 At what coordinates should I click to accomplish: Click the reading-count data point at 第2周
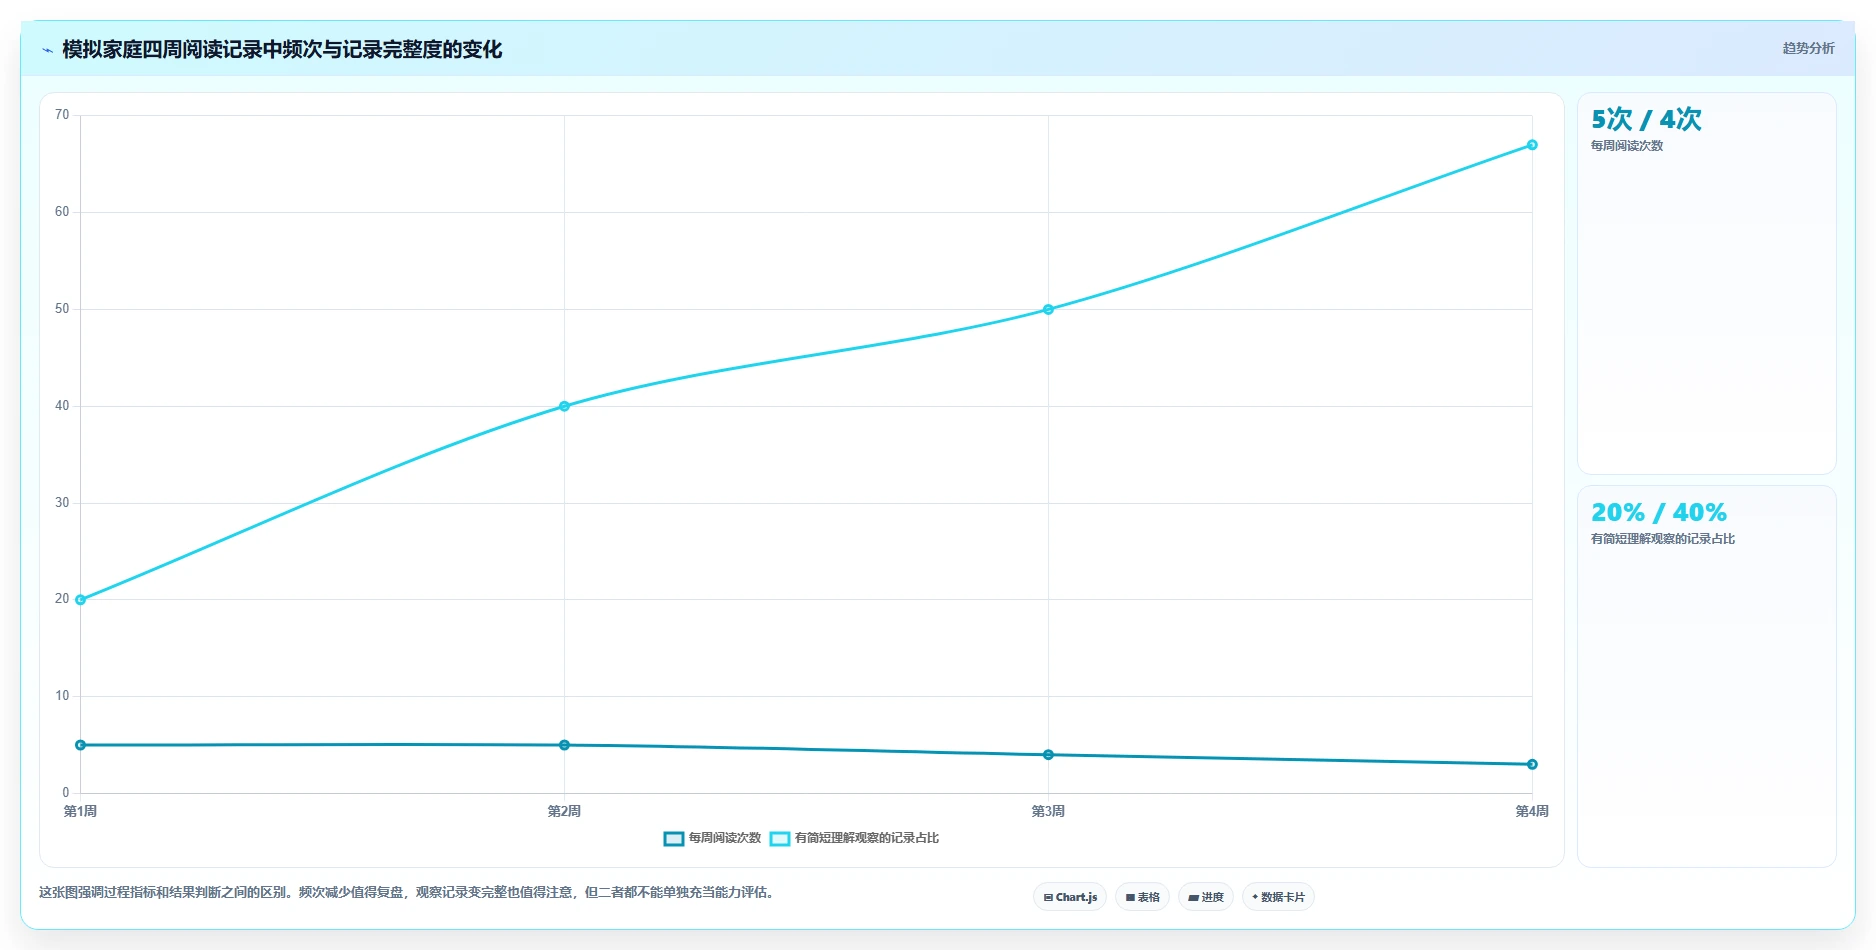(x=564, y=745)
